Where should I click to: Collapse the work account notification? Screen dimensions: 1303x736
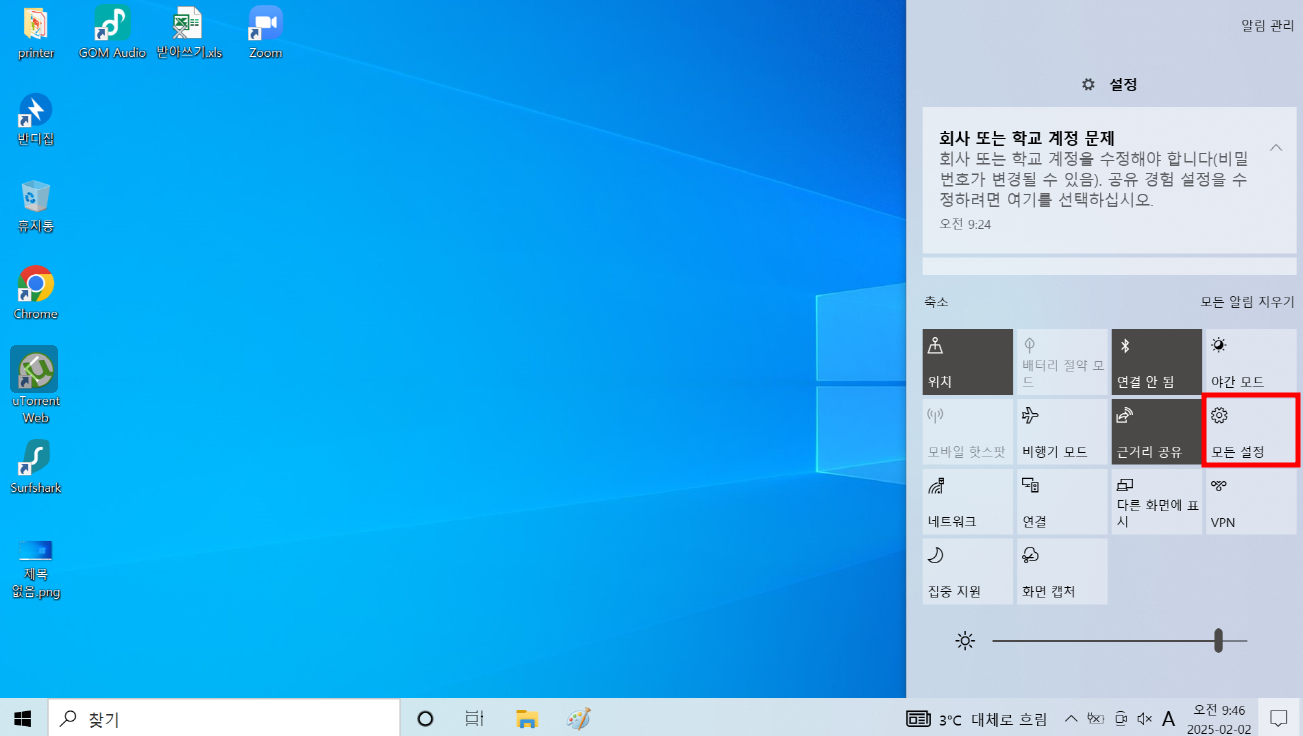(x=1275, y=146)
